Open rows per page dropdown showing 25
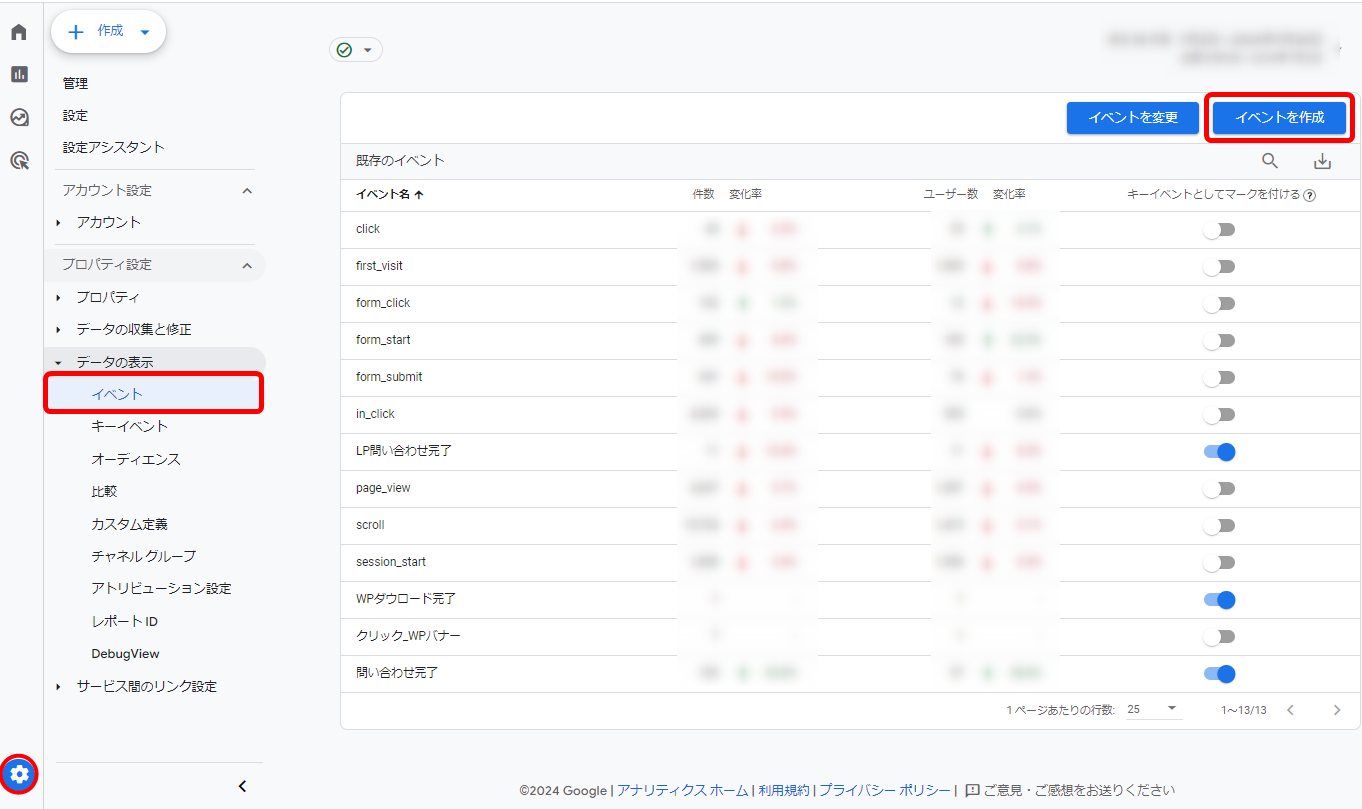This screenshot has height=809, width=1362. (1153, 709)
